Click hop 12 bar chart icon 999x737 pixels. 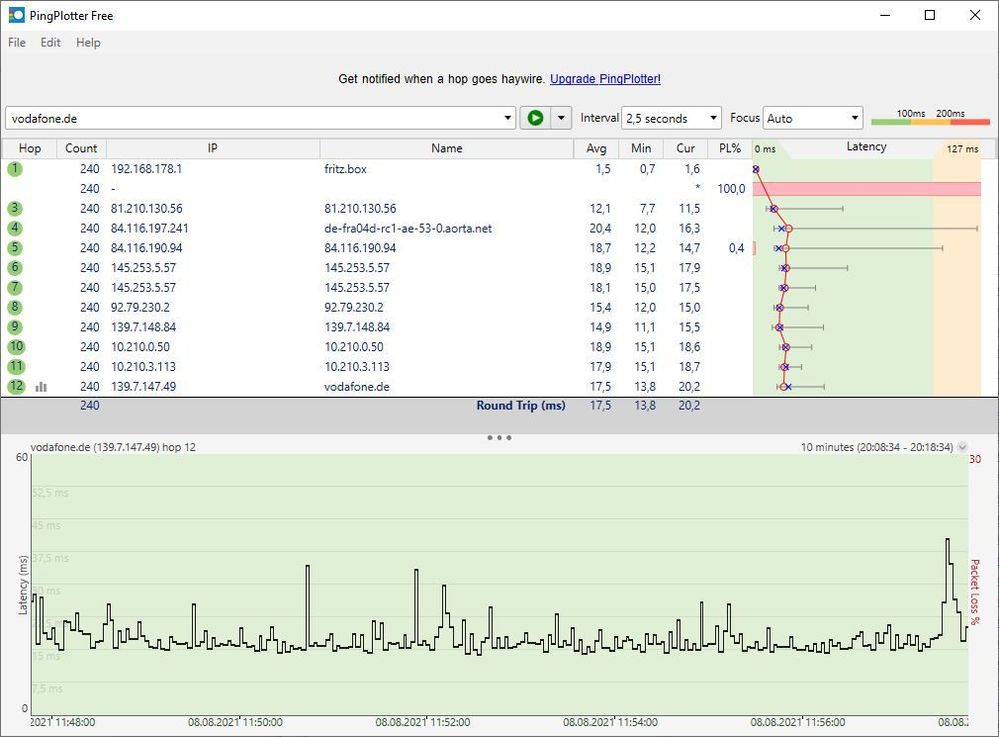coord(41,387)
